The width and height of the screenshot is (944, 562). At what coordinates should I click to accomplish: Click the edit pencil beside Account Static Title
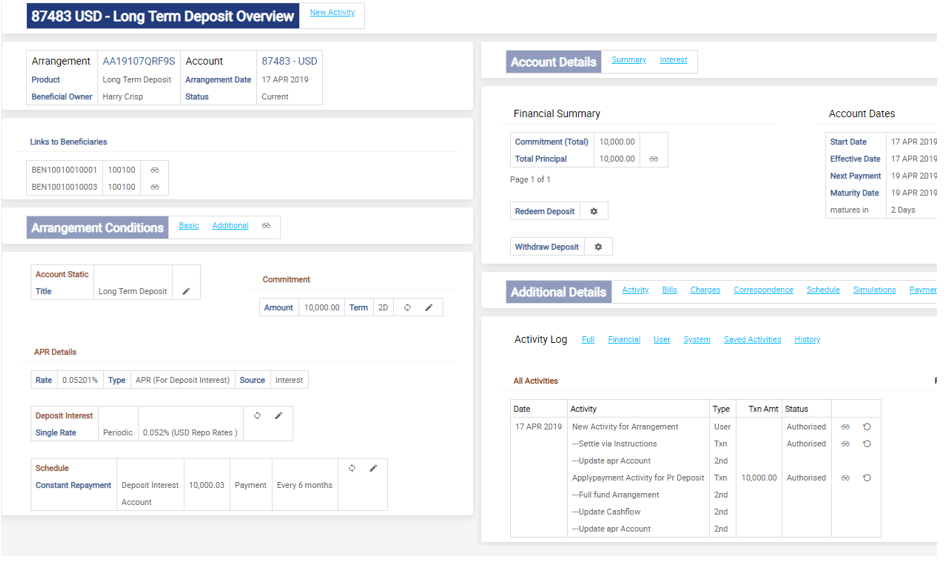tap(186, 292)
